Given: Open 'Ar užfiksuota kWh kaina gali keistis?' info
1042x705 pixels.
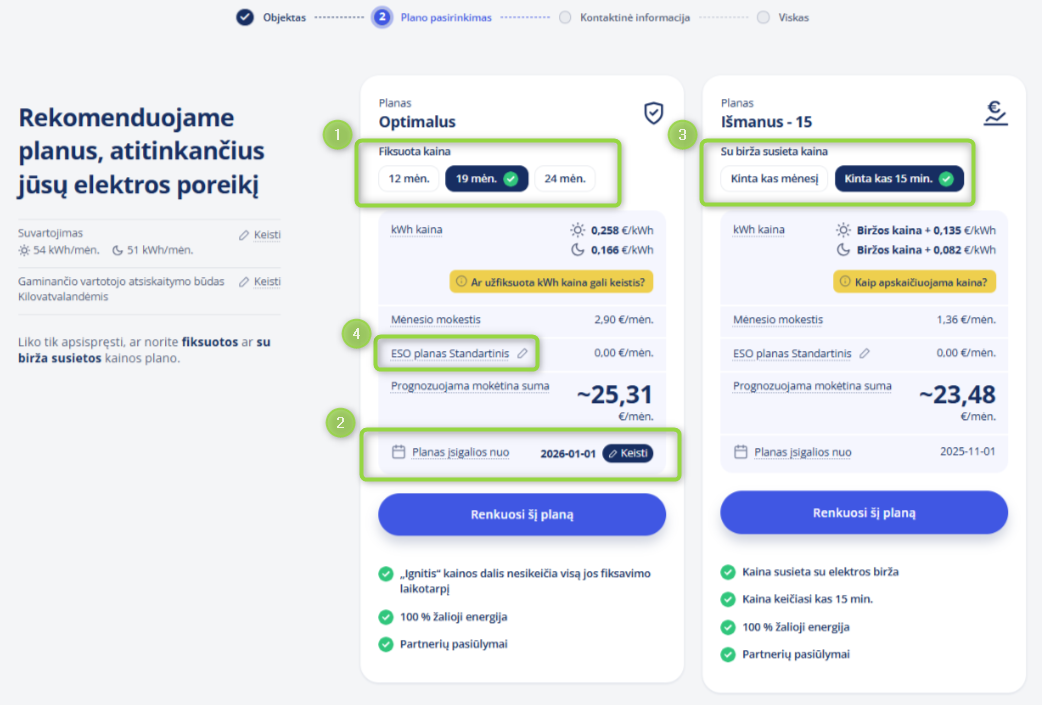Looking at the screenshot, I should (551, 282).
